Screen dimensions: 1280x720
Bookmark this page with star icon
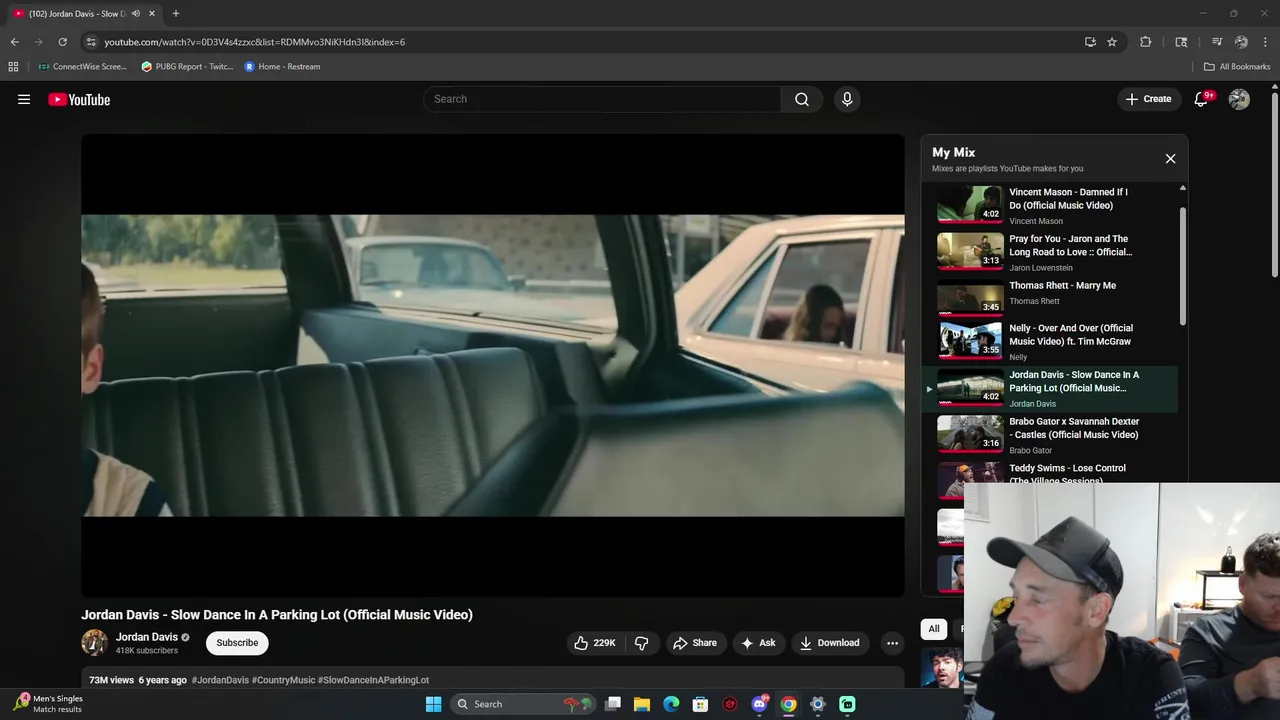click(1112, 42)
